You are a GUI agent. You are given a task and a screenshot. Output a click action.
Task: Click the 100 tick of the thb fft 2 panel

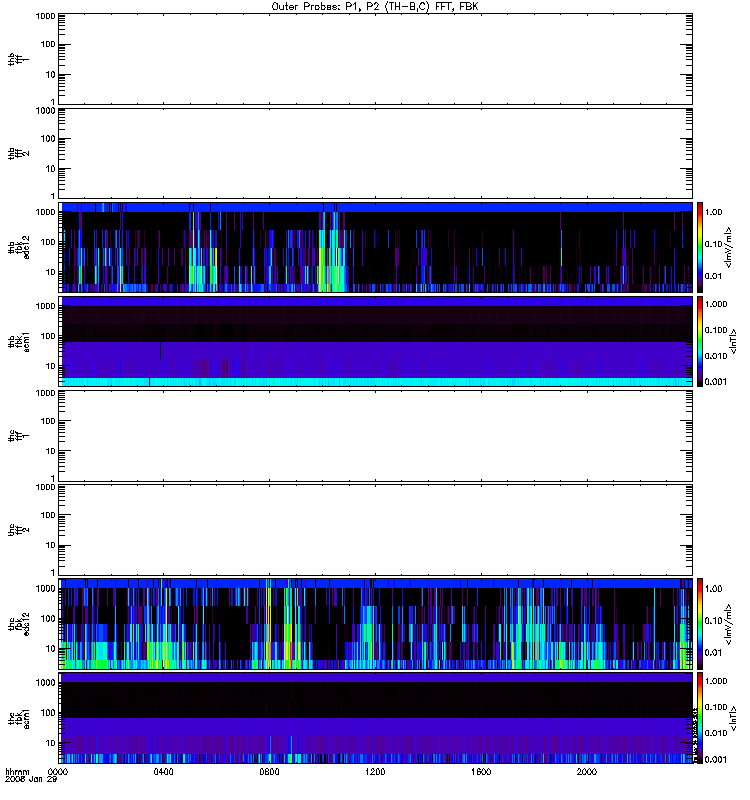tap(48, 139)
